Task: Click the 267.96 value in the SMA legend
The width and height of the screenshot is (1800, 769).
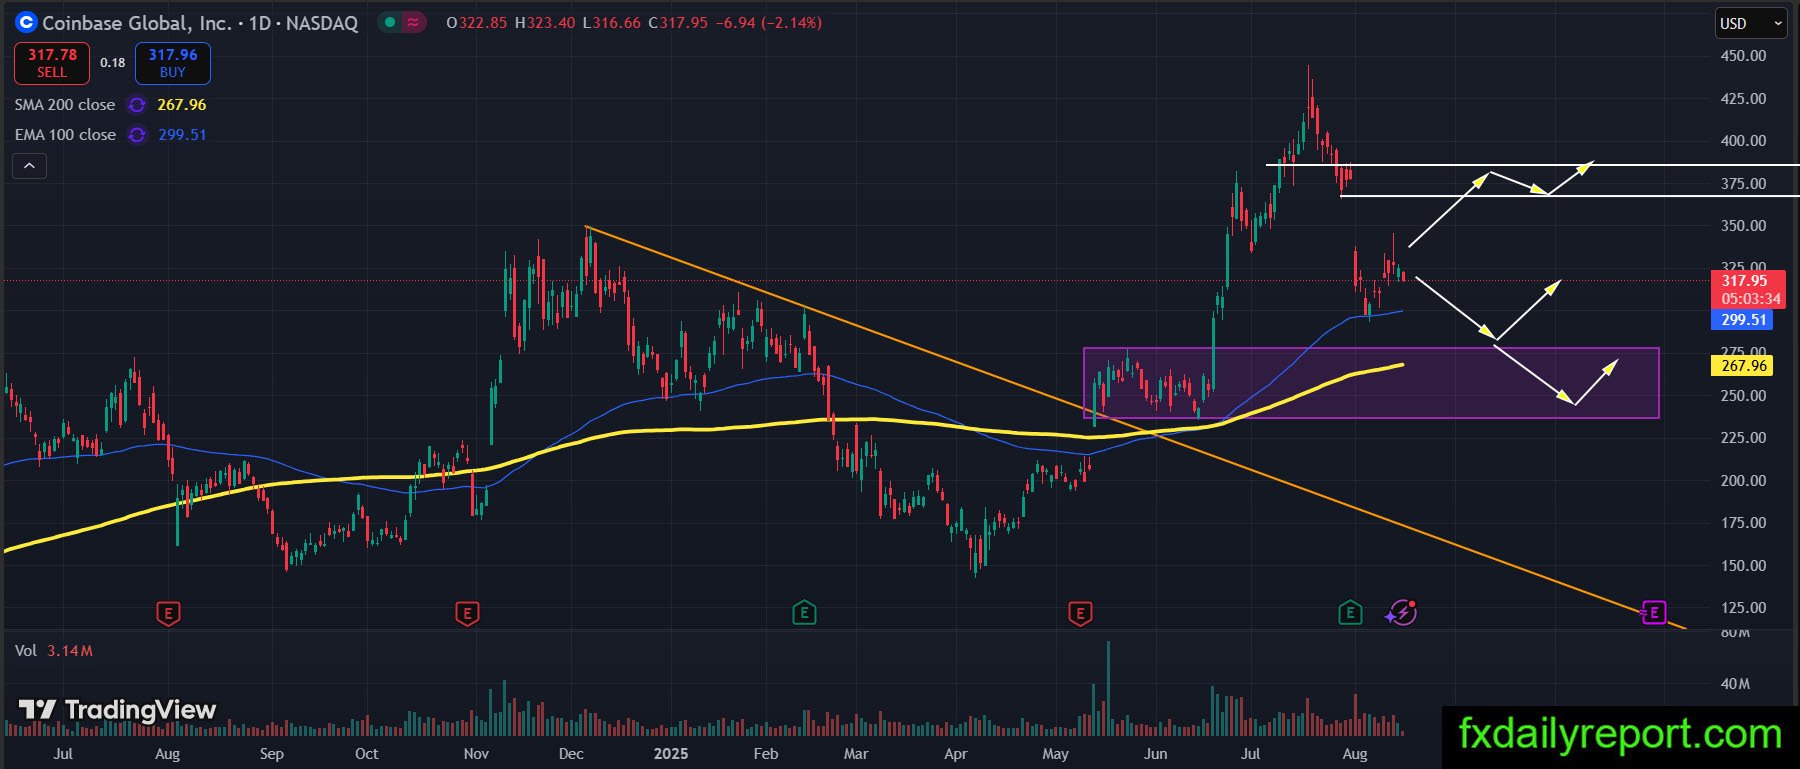Action: 182,105
